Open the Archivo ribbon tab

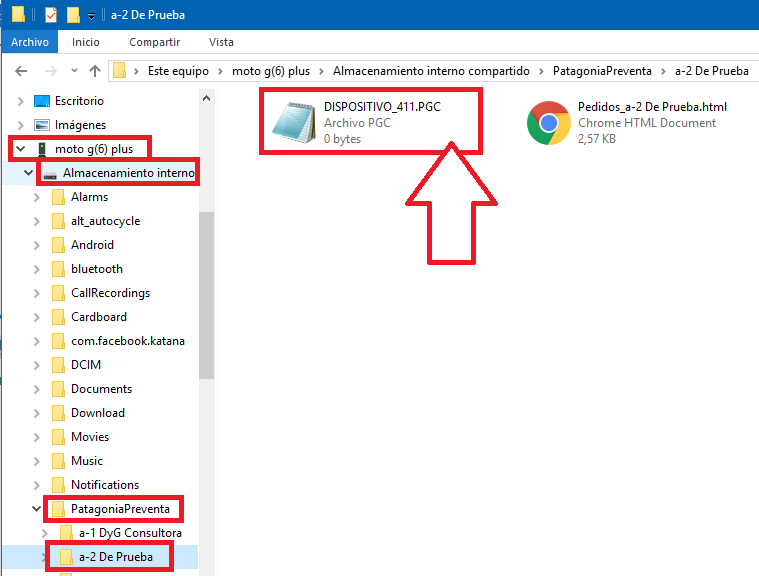pyautogui.click(x=30, y=42)
